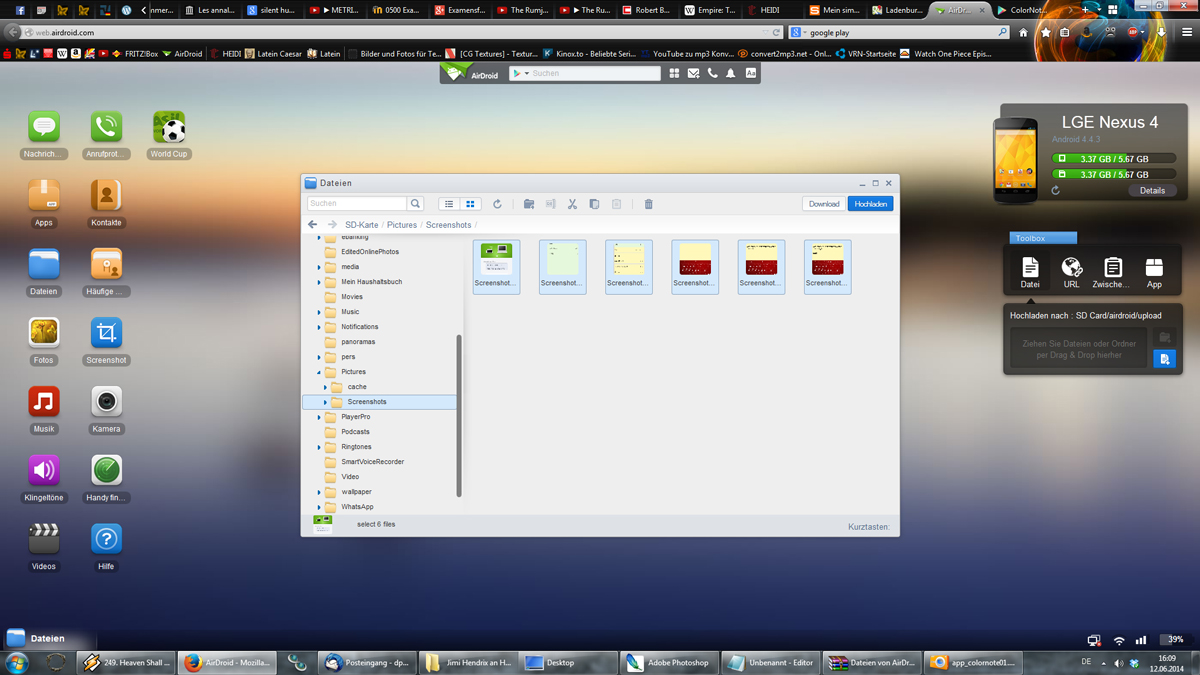
Task: Click the folder tree vertical scrollbar
Action: point(459,415)
